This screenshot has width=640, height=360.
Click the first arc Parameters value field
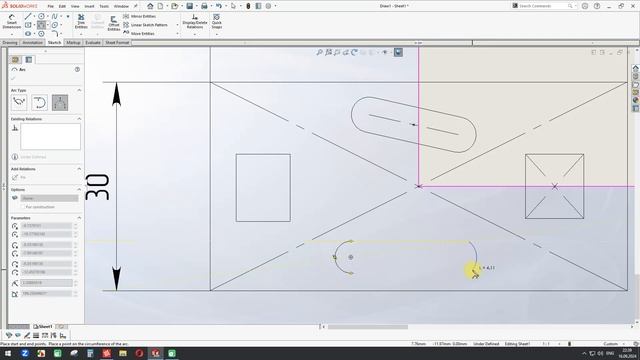click(x=46, y=226)
